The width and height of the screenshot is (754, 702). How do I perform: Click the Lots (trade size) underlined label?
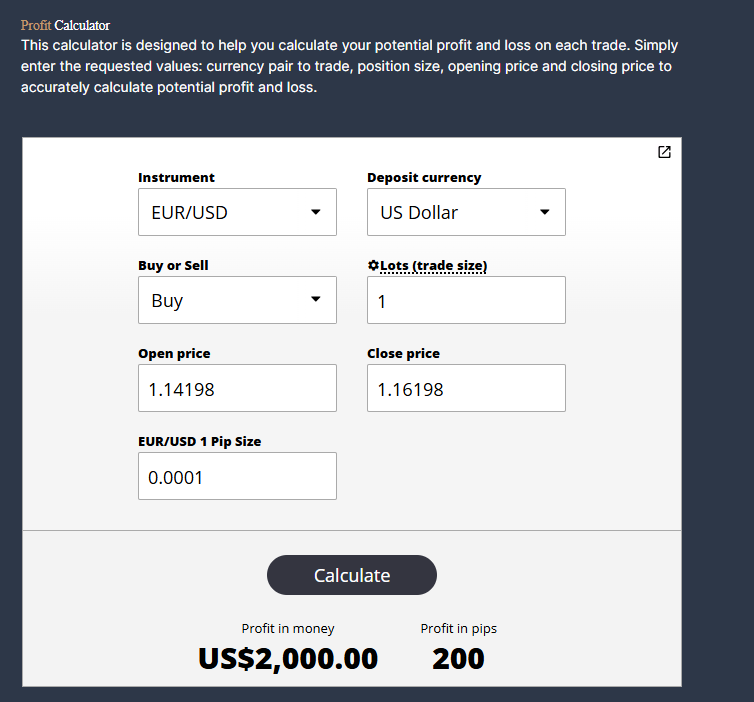tap(433, 265)
